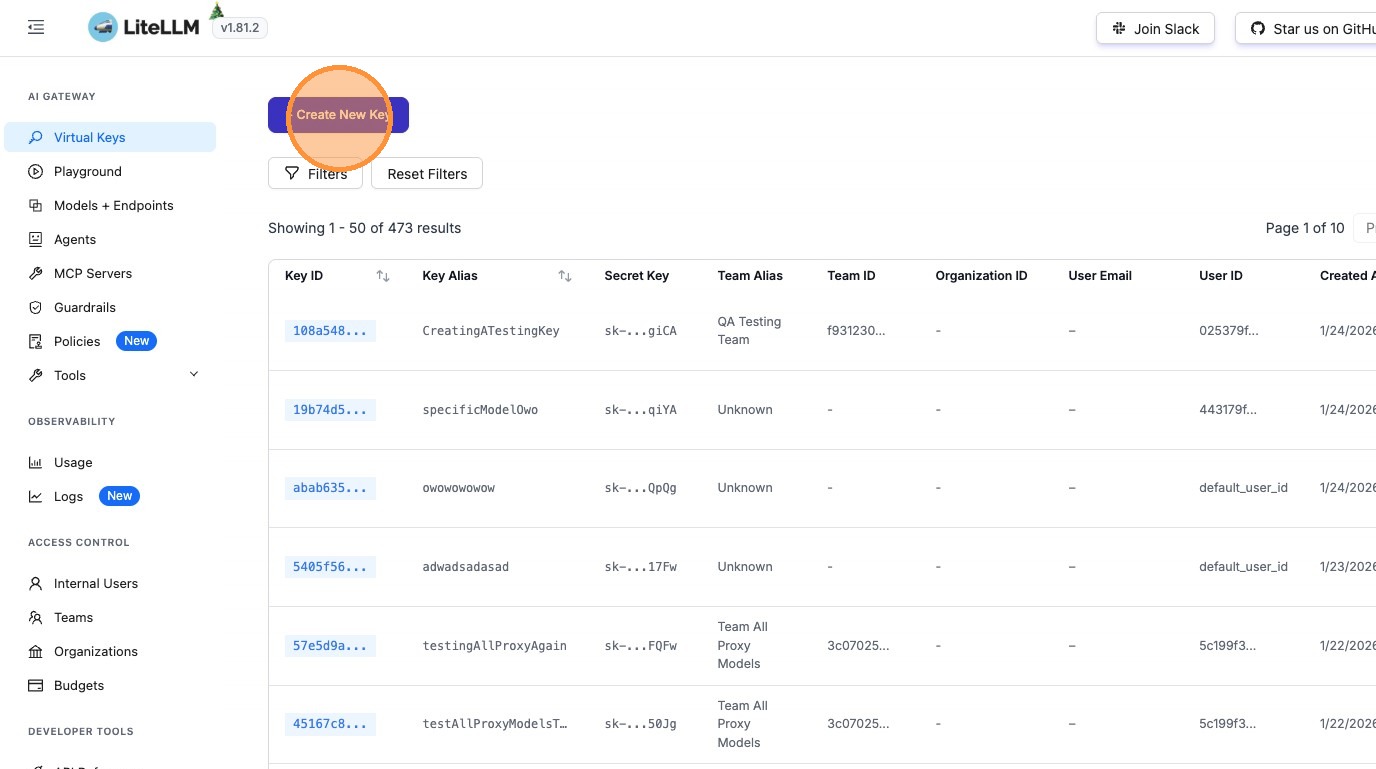This screenshot has height=769, width=1376.
Task: Click the Usage bar chart icon
Action: 36,463
